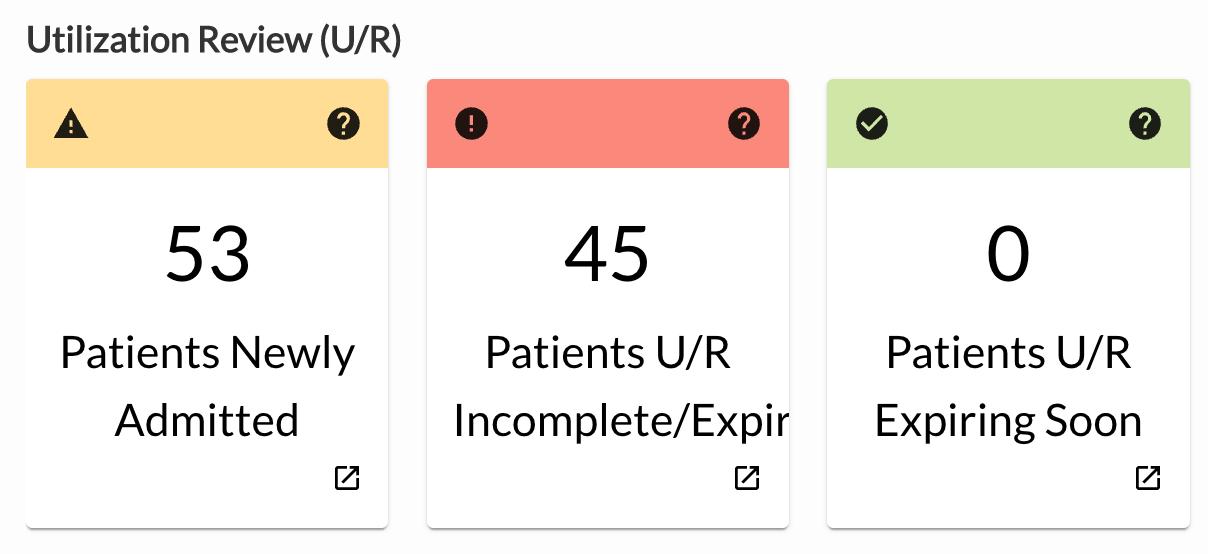The width and height of the screenshot is (1208, 554).
Task: Click the exclamation alert icon on red card
Action: (472, 124)
